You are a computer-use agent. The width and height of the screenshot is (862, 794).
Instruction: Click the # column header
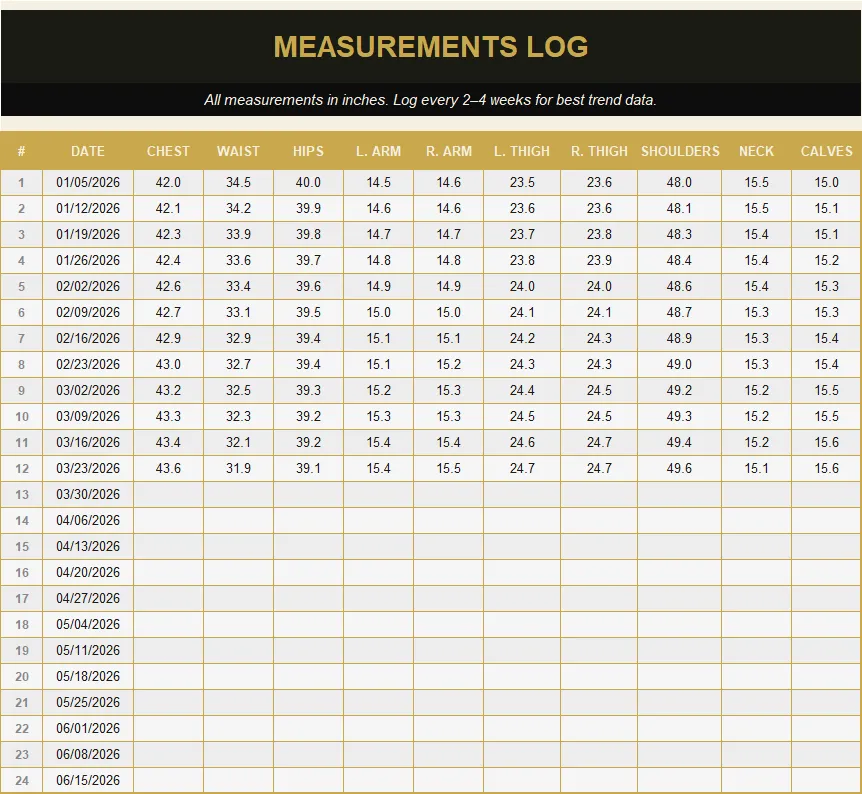pyautogui.click(x=21, y=151)
